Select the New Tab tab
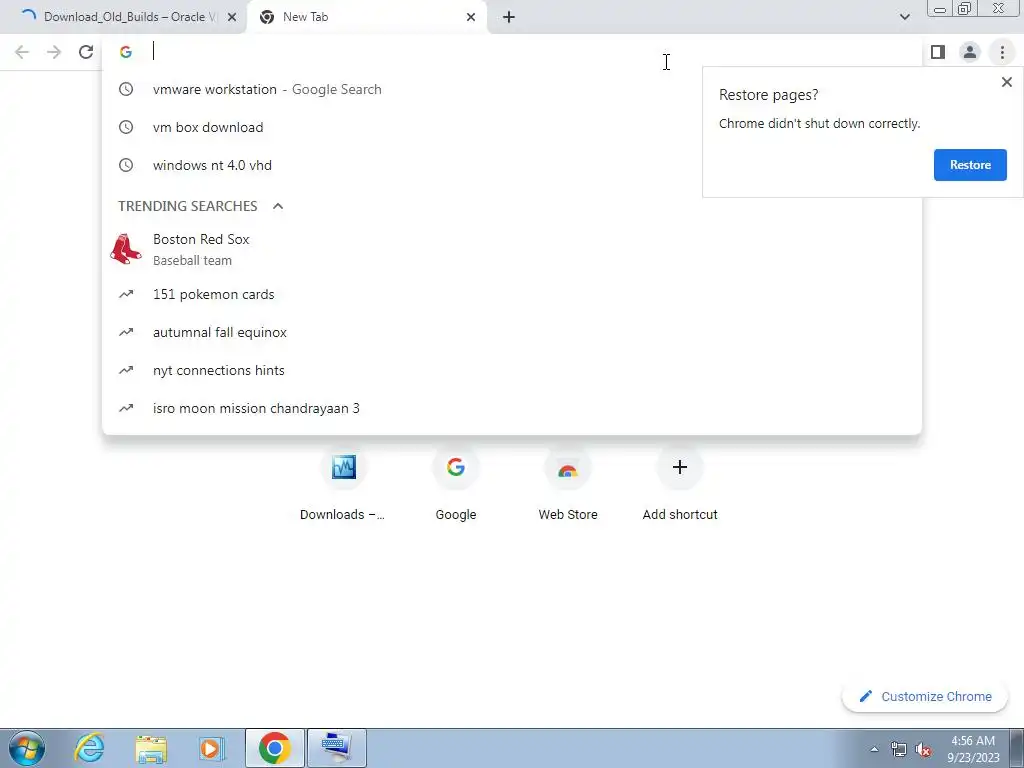The height and width of the screenshot is (768, 1024). click(366, 17)
